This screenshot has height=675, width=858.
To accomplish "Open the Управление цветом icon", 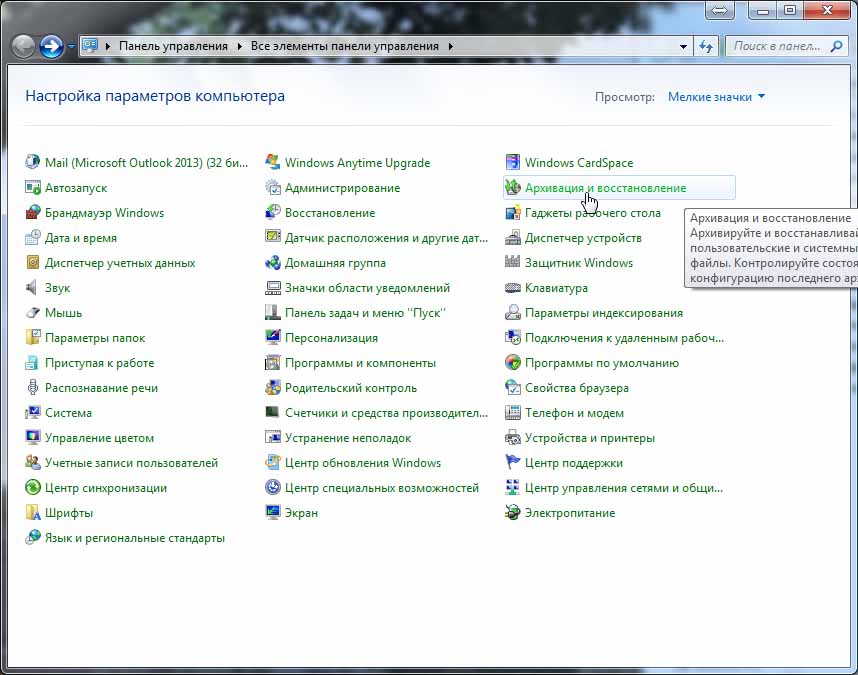I will [33, 438].
